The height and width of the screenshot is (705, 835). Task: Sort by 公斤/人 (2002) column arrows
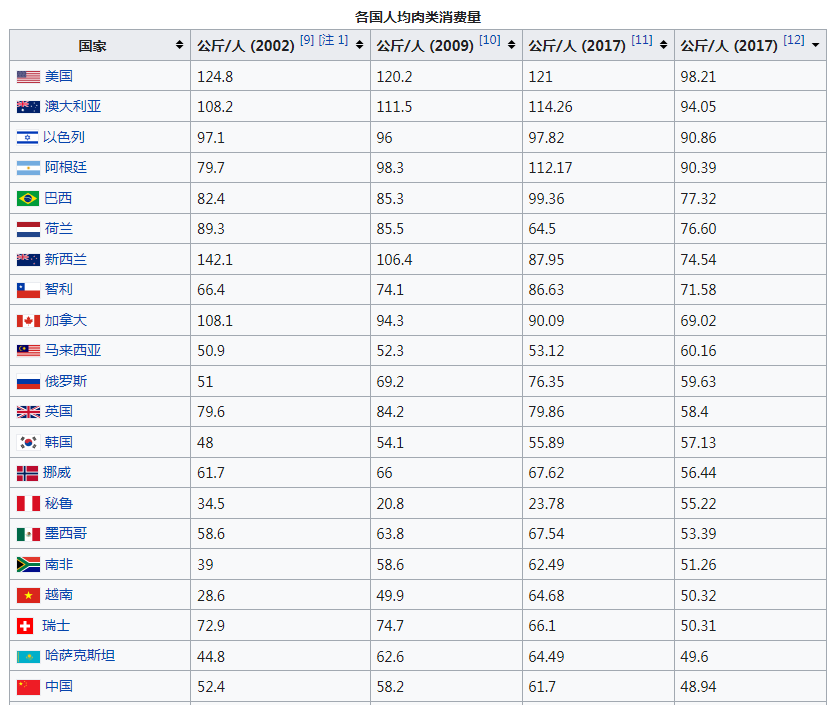(359, 45)
